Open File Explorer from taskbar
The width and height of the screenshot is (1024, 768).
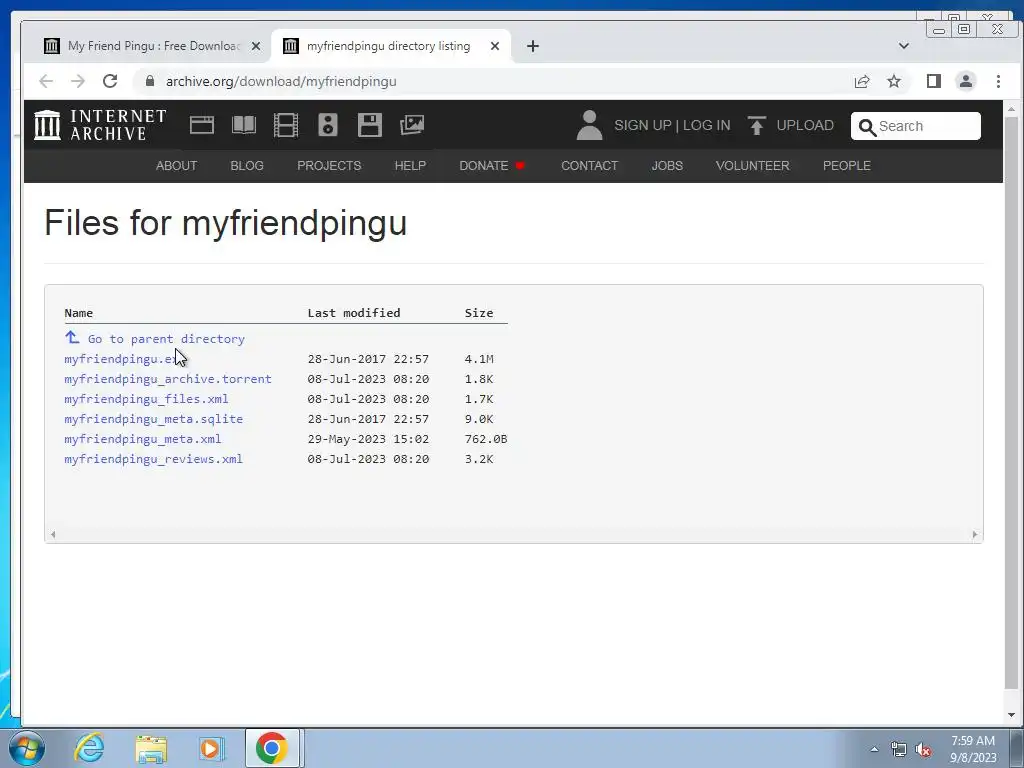coord(152,748)
